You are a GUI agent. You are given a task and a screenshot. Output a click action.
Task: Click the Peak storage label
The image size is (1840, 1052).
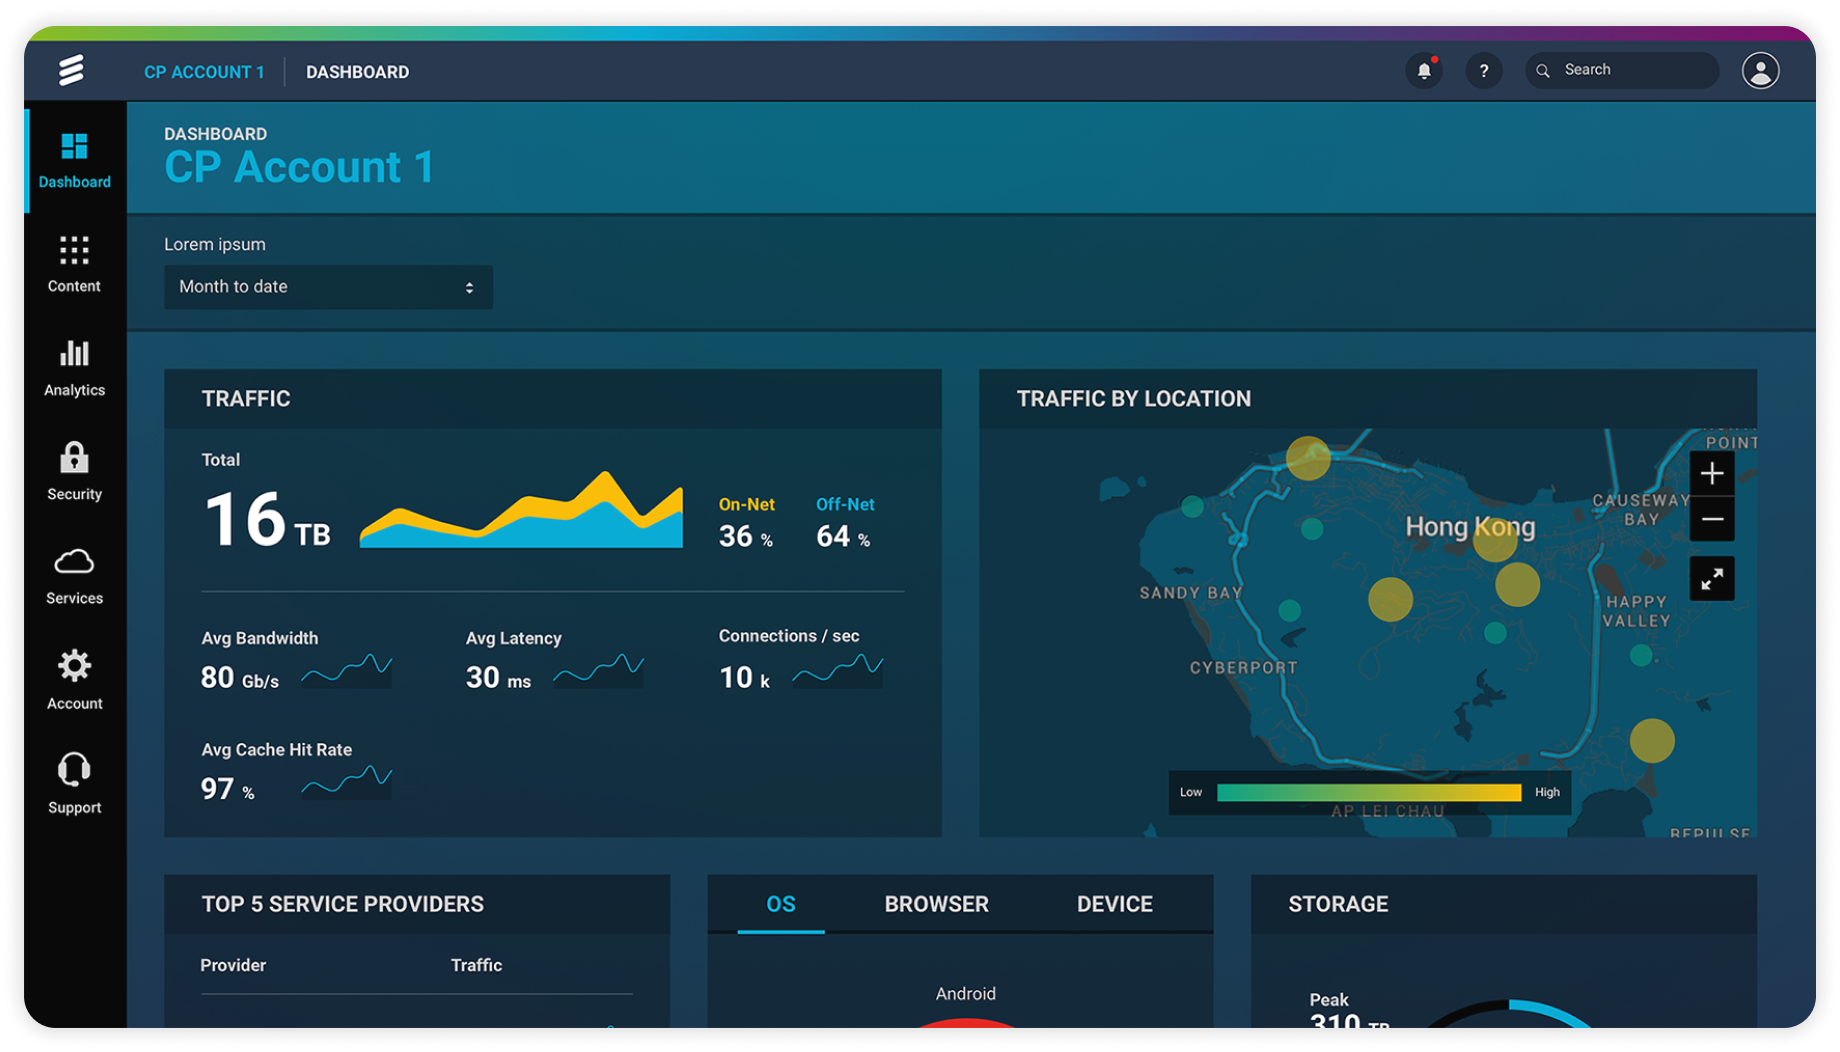click(x=1329, y=1000)
